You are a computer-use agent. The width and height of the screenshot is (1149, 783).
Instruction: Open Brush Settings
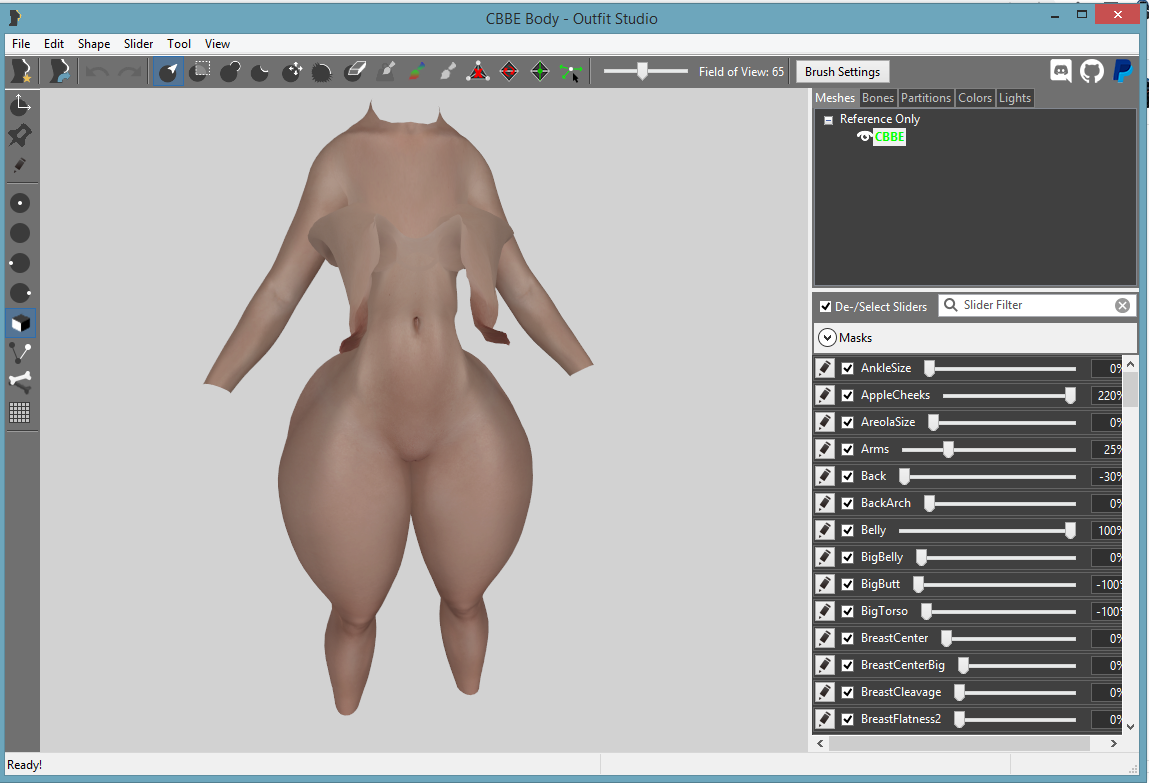point(843,72)
